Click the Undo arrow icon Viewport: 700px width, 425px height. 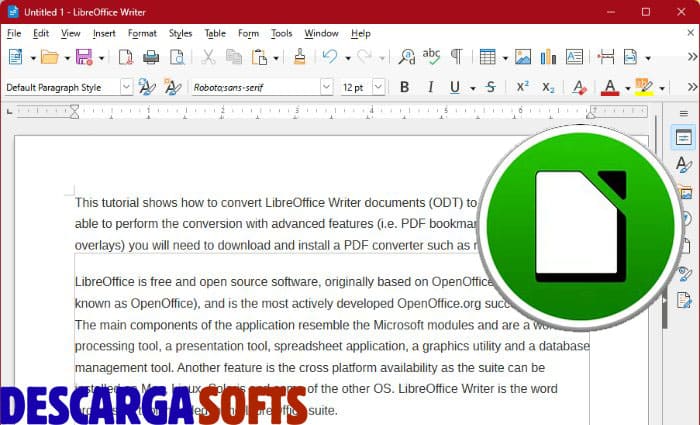pos(330,57)
